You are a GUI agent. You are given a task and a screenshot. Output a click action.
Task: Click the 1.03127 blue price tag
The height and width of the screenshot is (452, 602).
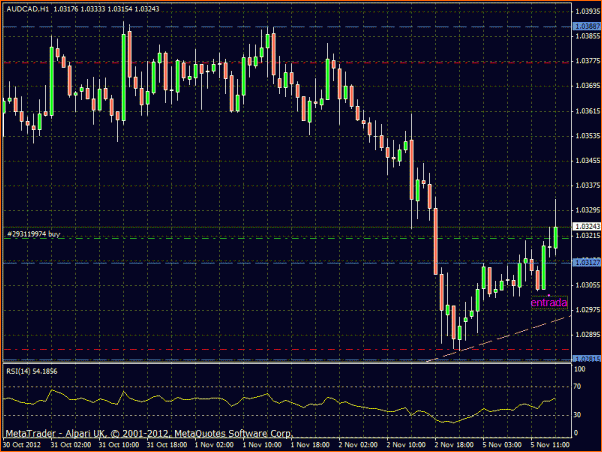tap(587, 263)
